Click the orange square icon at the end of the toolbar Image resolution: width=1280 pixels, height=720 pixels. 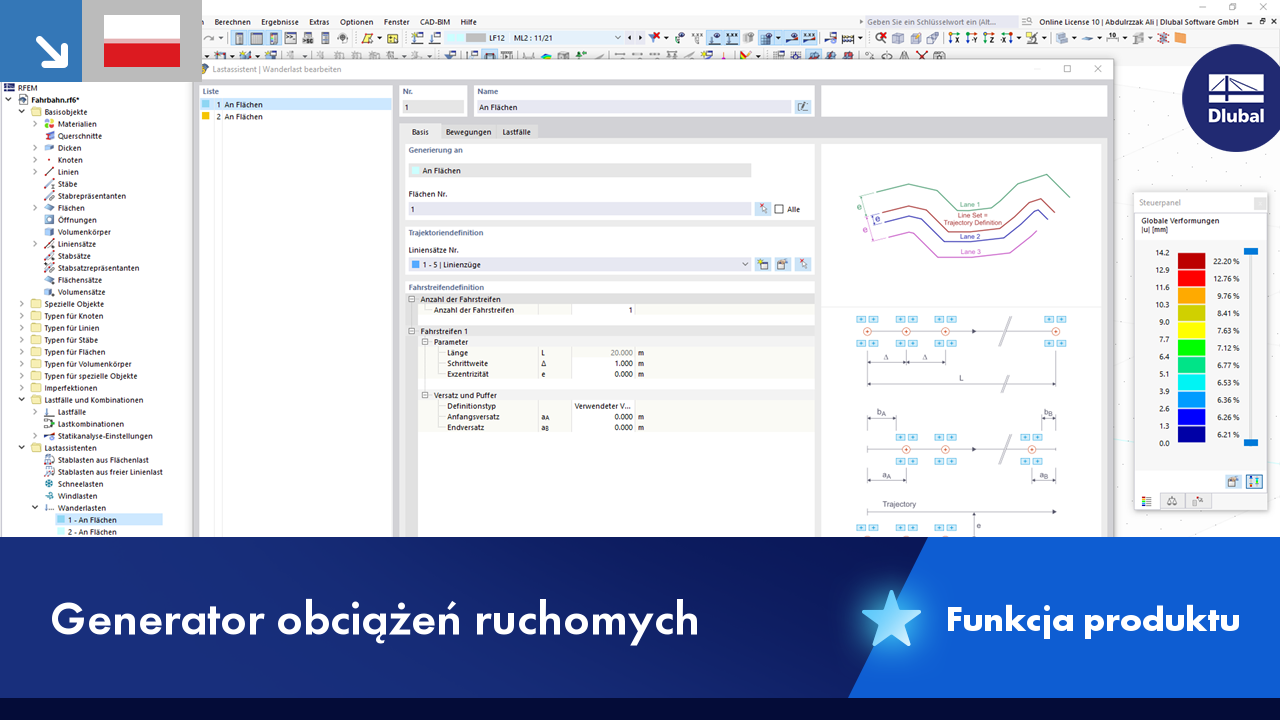tap(1181, 38)
